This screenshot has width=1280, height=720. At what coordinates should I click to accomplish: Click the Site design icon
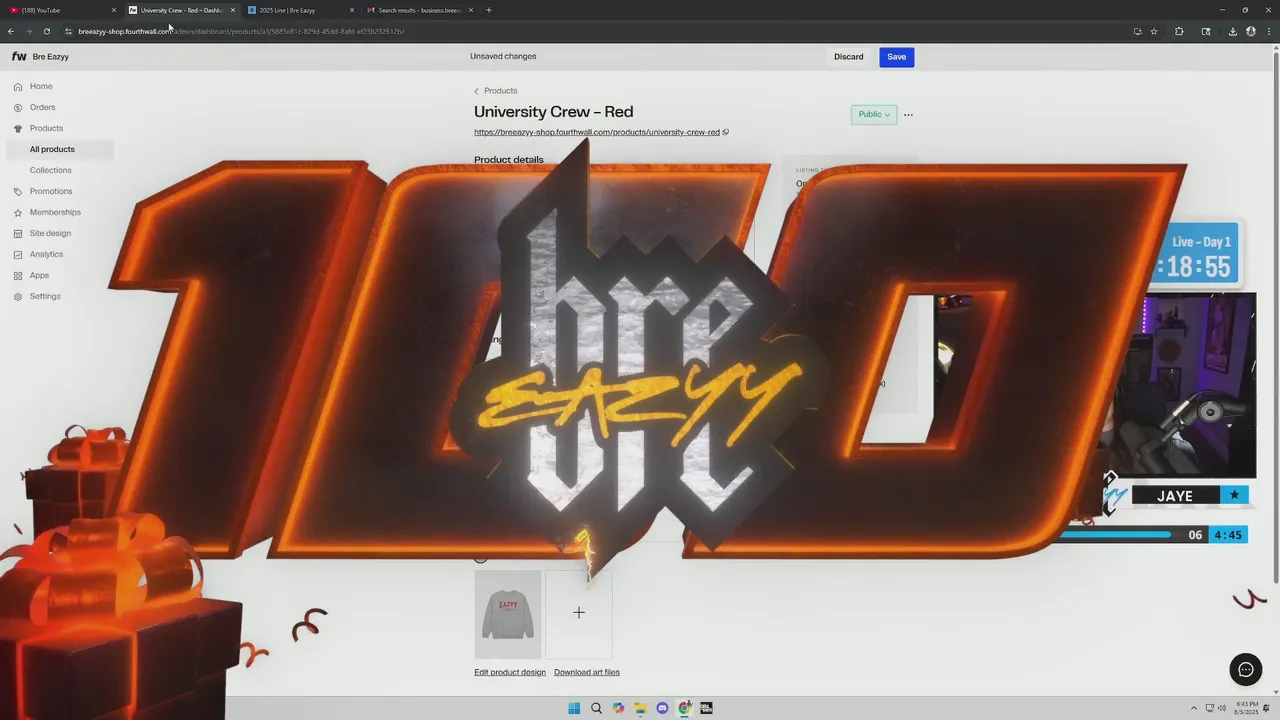18,234
